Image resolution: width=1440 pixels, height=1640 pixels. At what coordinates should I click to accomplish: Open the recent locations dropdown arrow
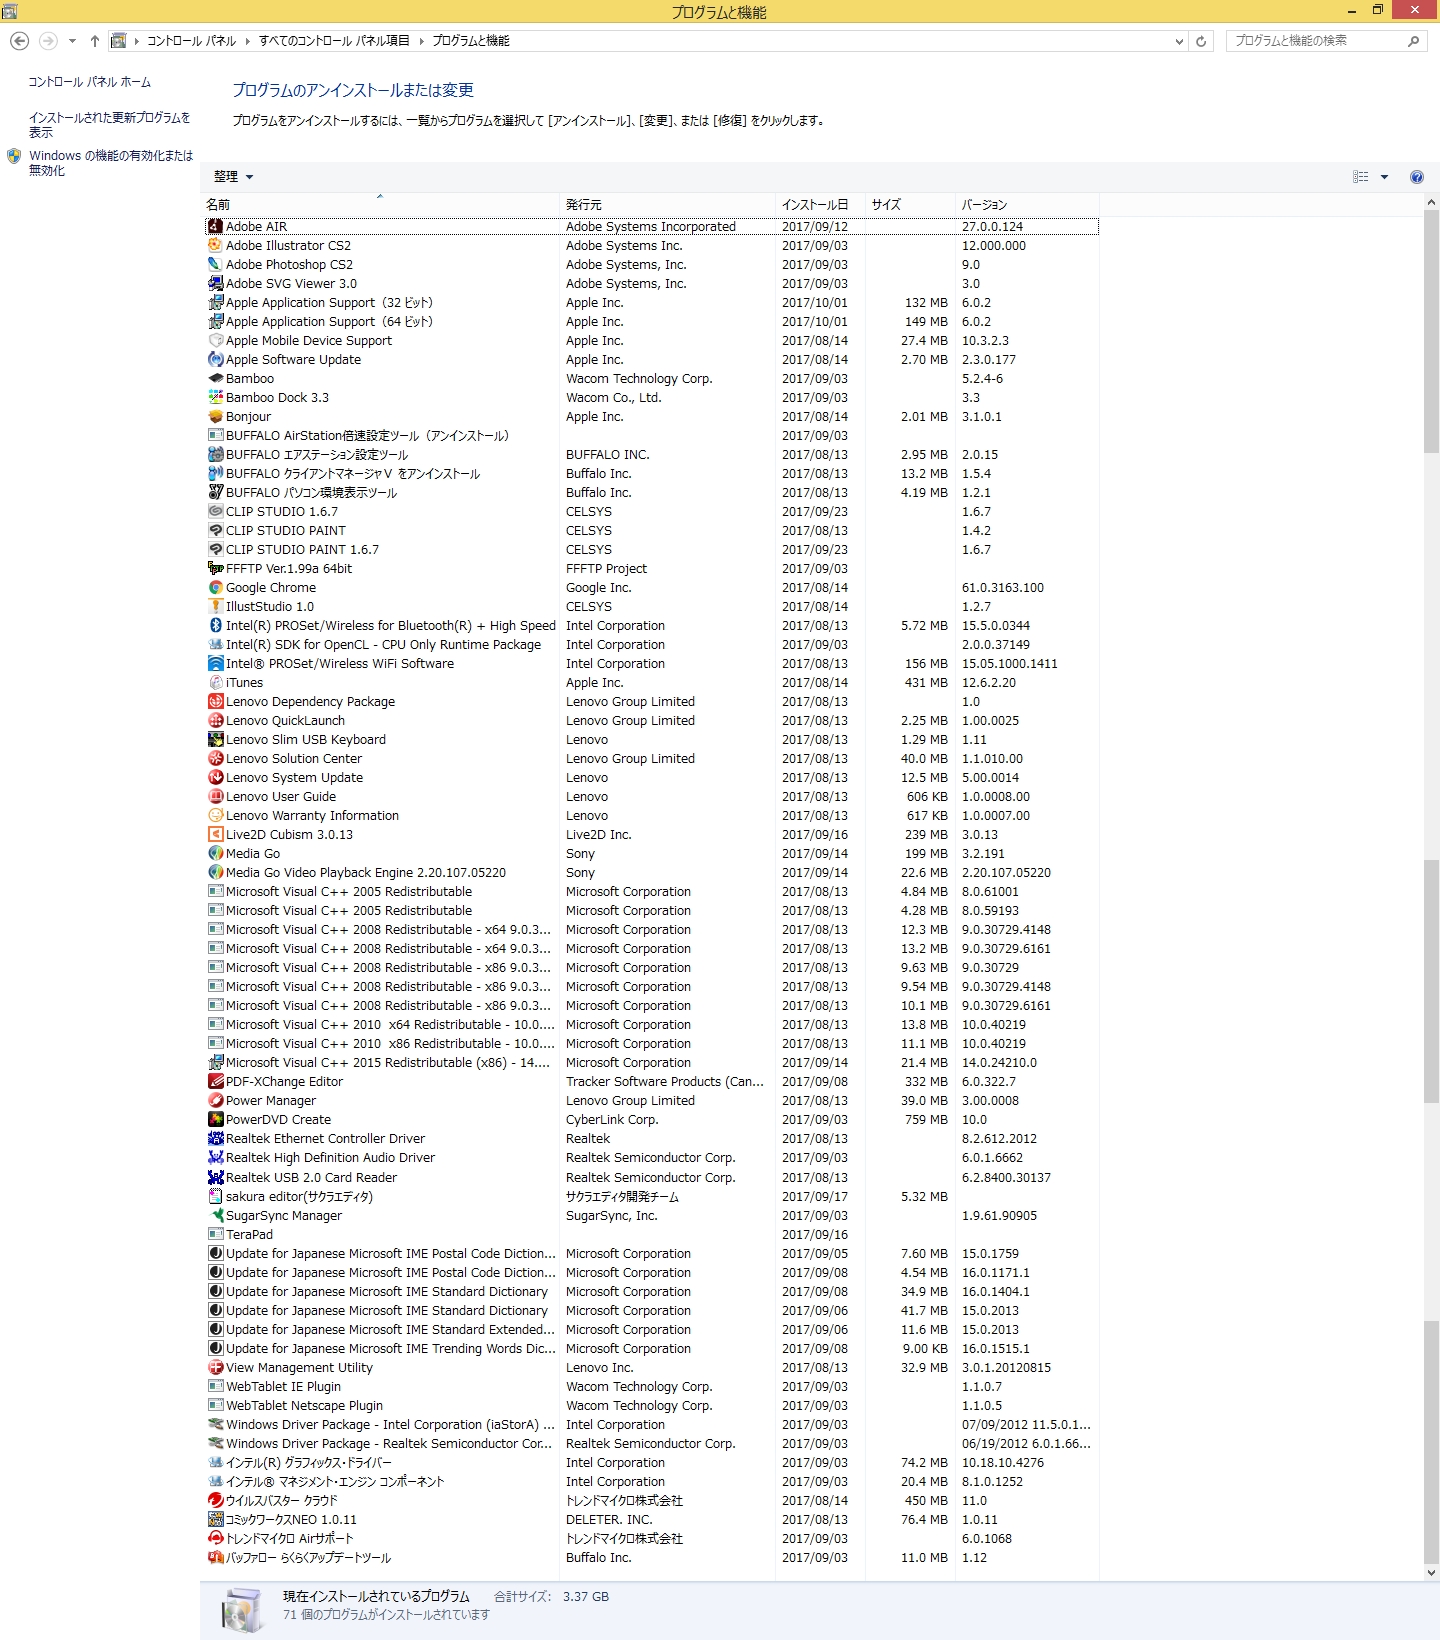72,41
